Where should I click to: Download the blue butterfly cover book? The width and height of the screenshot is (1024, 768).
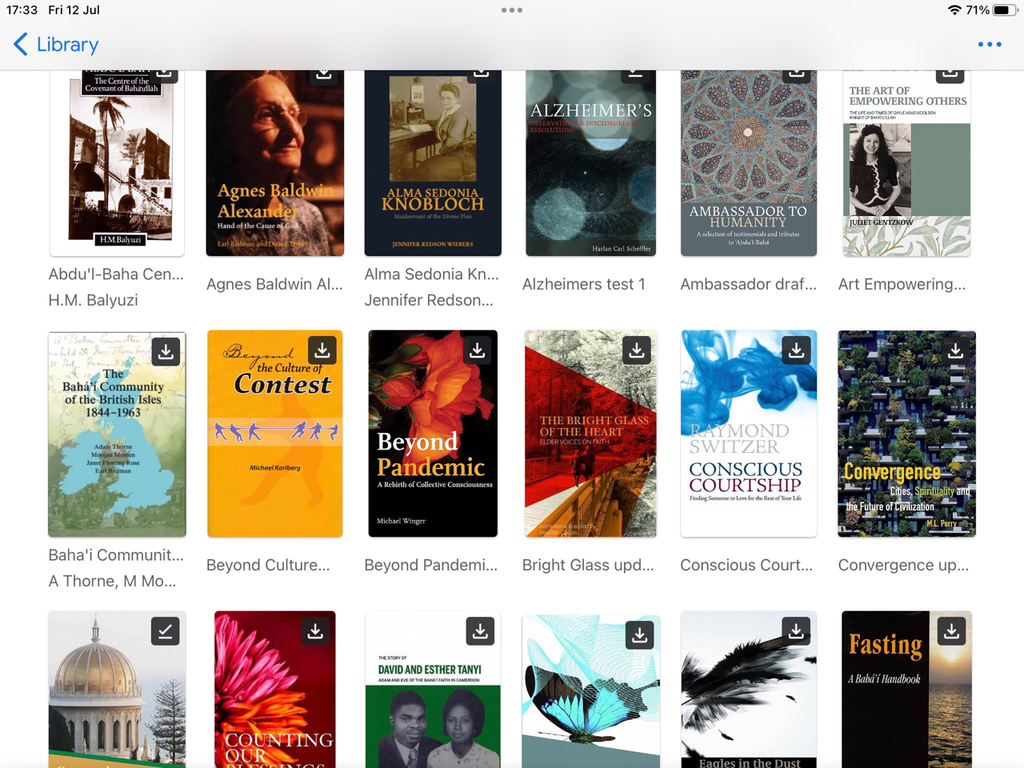[x=639, y=635]
